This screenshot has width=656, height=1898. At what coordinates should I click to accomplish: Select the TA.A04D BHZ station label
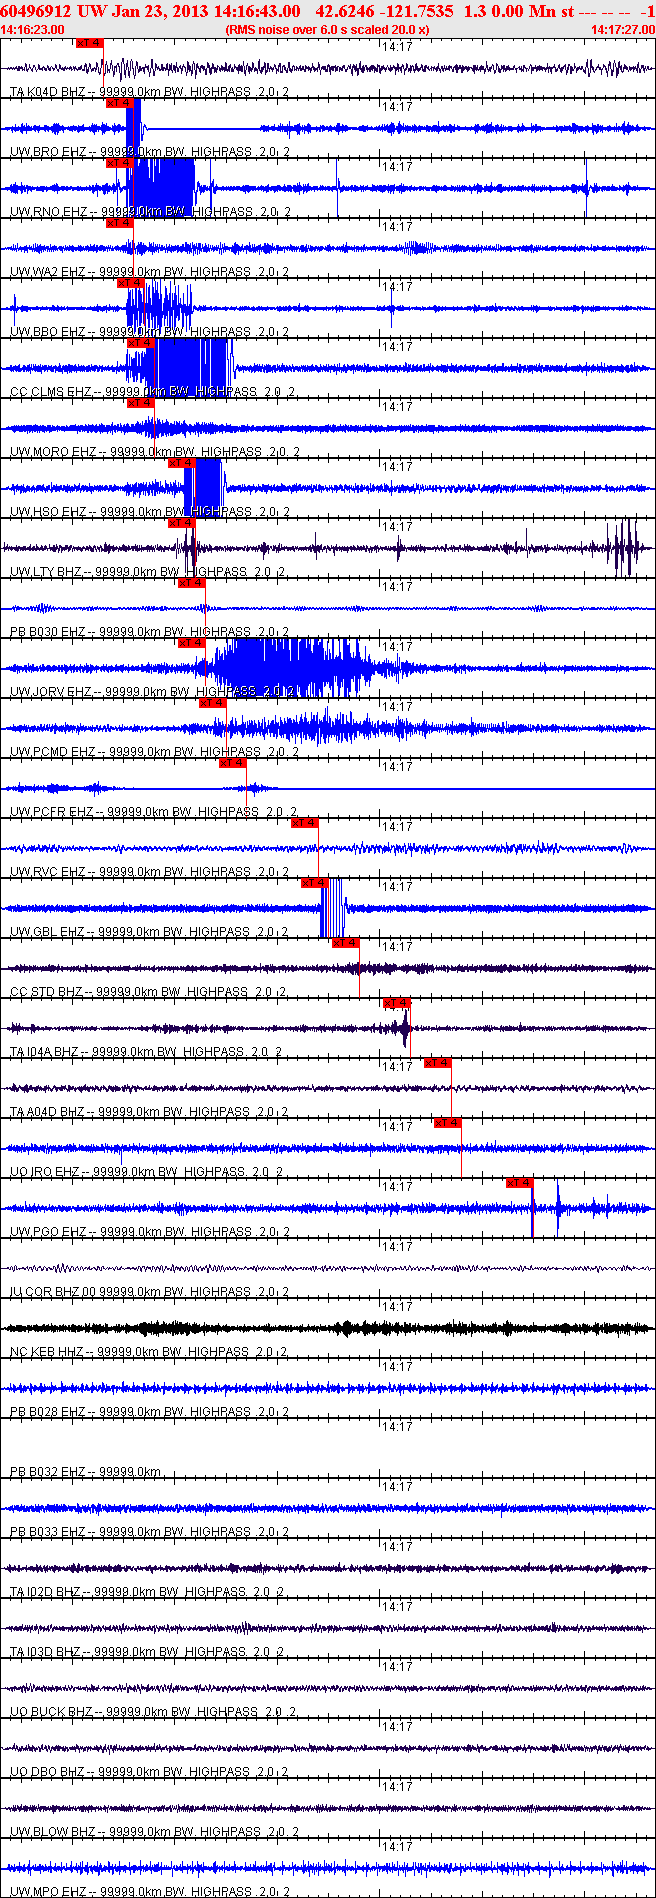point(45,1112)
